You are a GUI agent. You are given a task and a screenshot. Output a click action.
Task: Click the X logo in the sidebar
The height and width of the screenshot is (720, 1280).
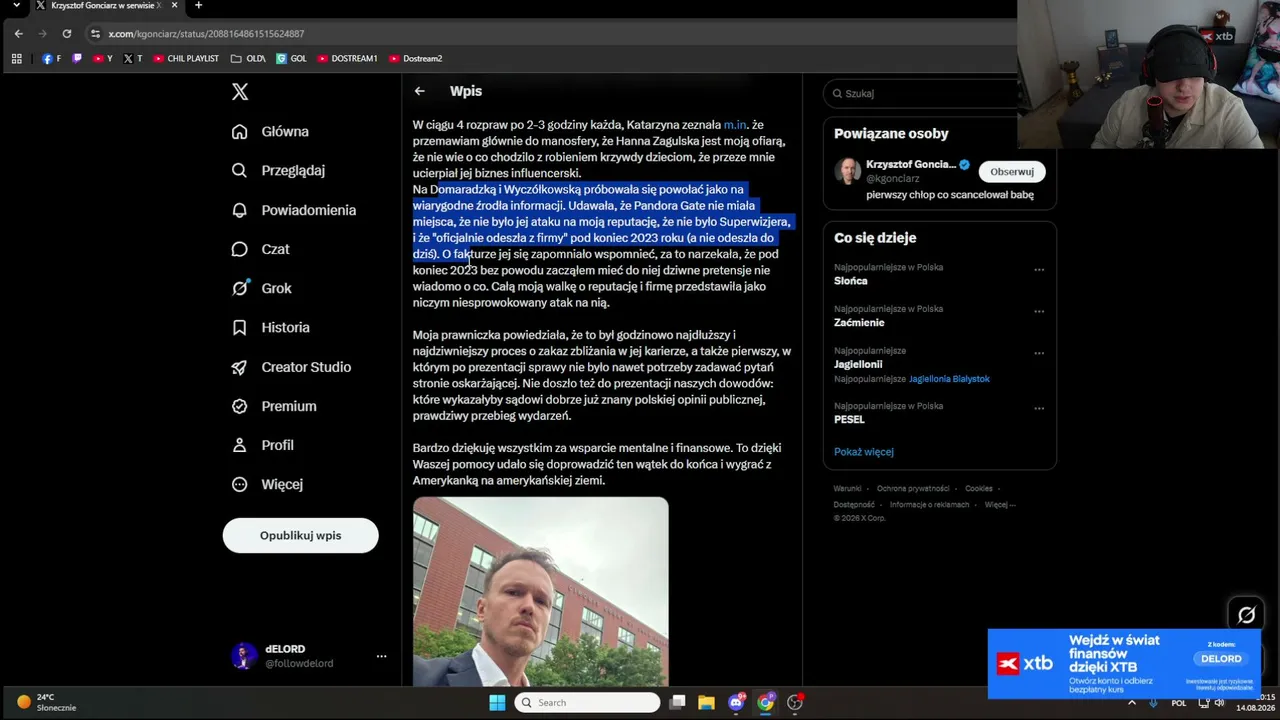pos(240,92)
